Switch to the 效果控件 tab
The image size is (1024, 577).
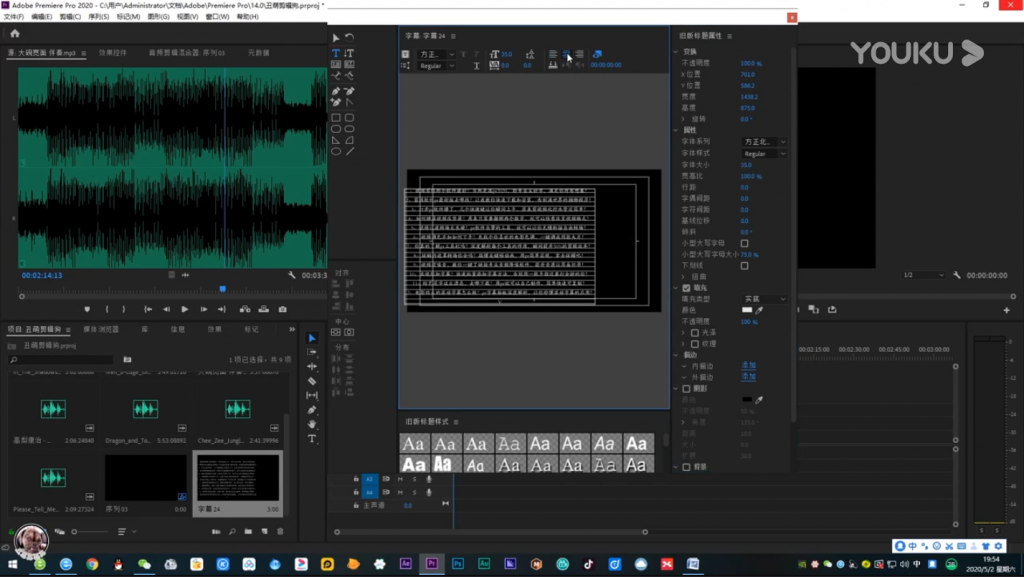click(x=112, y=53)
